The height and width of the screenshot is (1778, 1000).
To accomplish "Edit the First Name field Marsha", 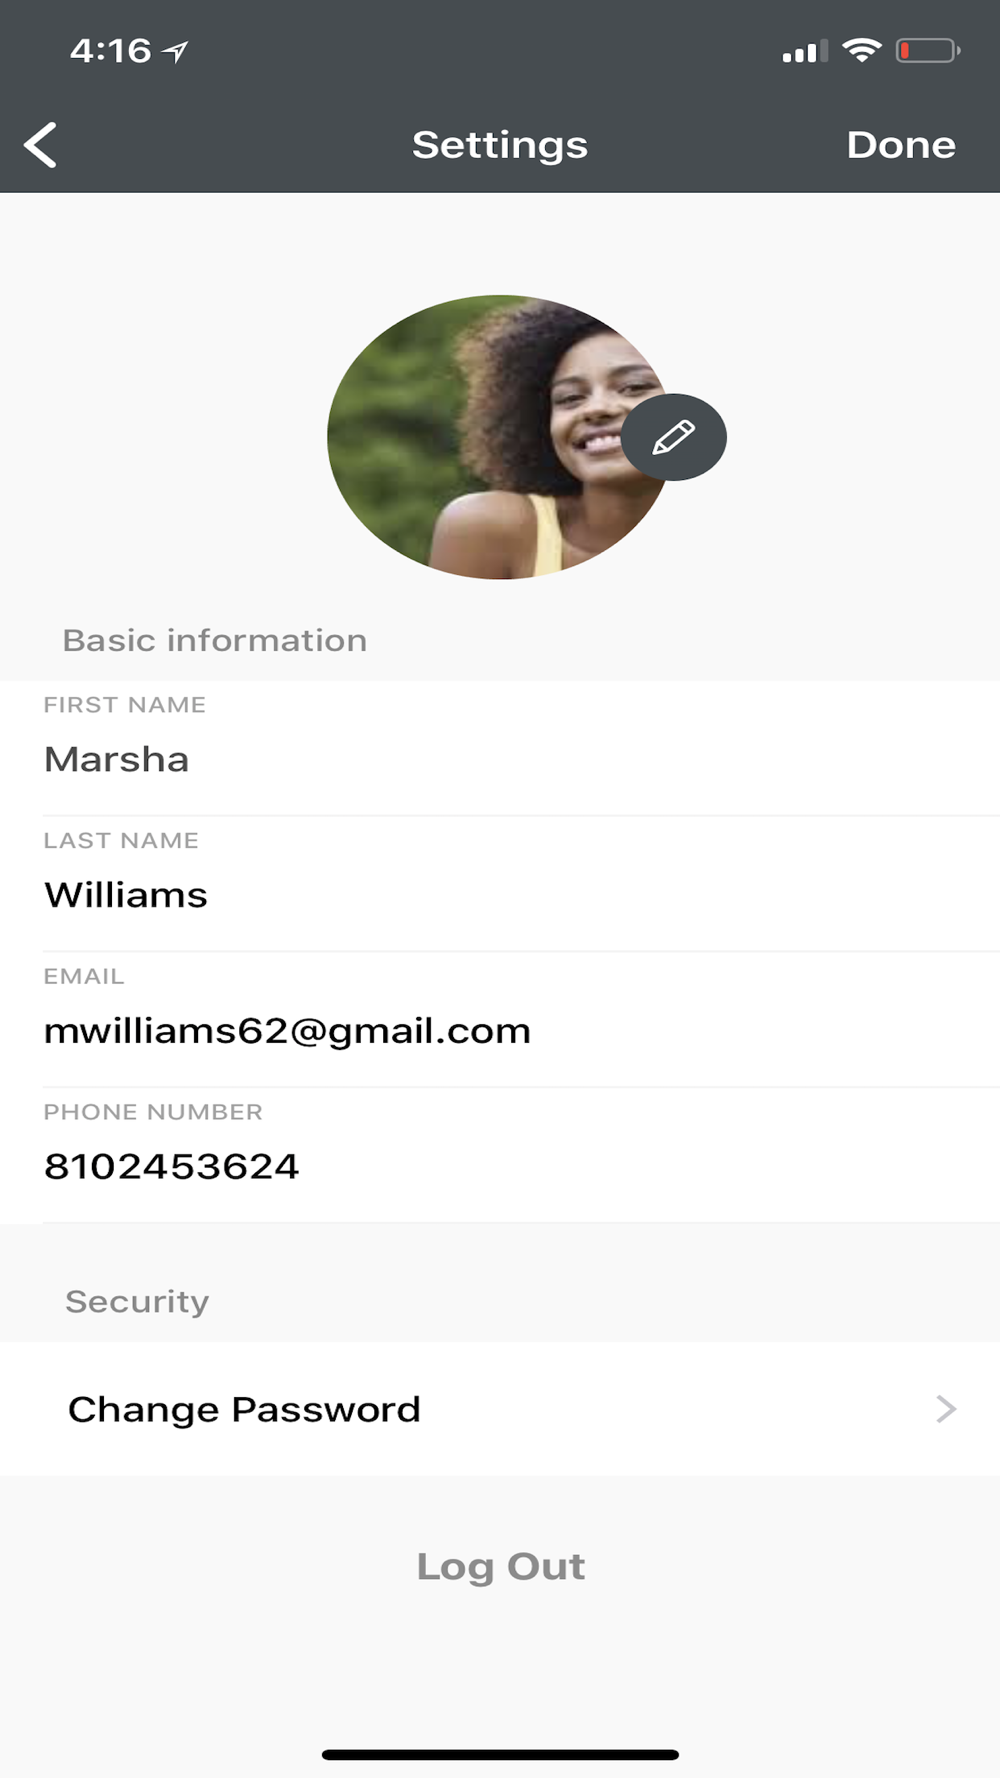I will pos(500,748).
